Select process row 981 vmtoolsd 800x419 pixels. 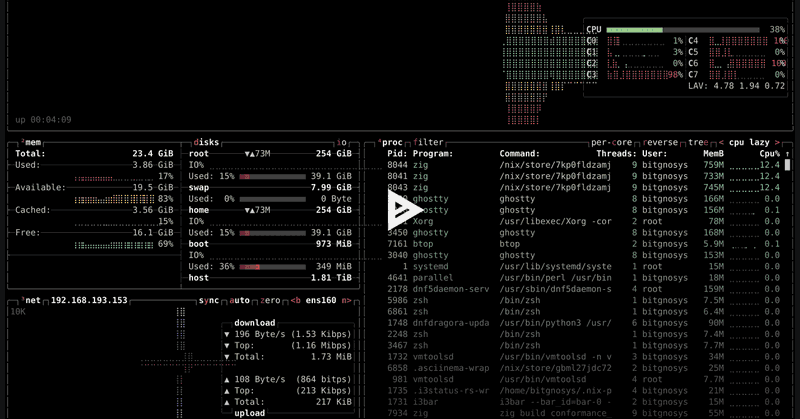583,379
